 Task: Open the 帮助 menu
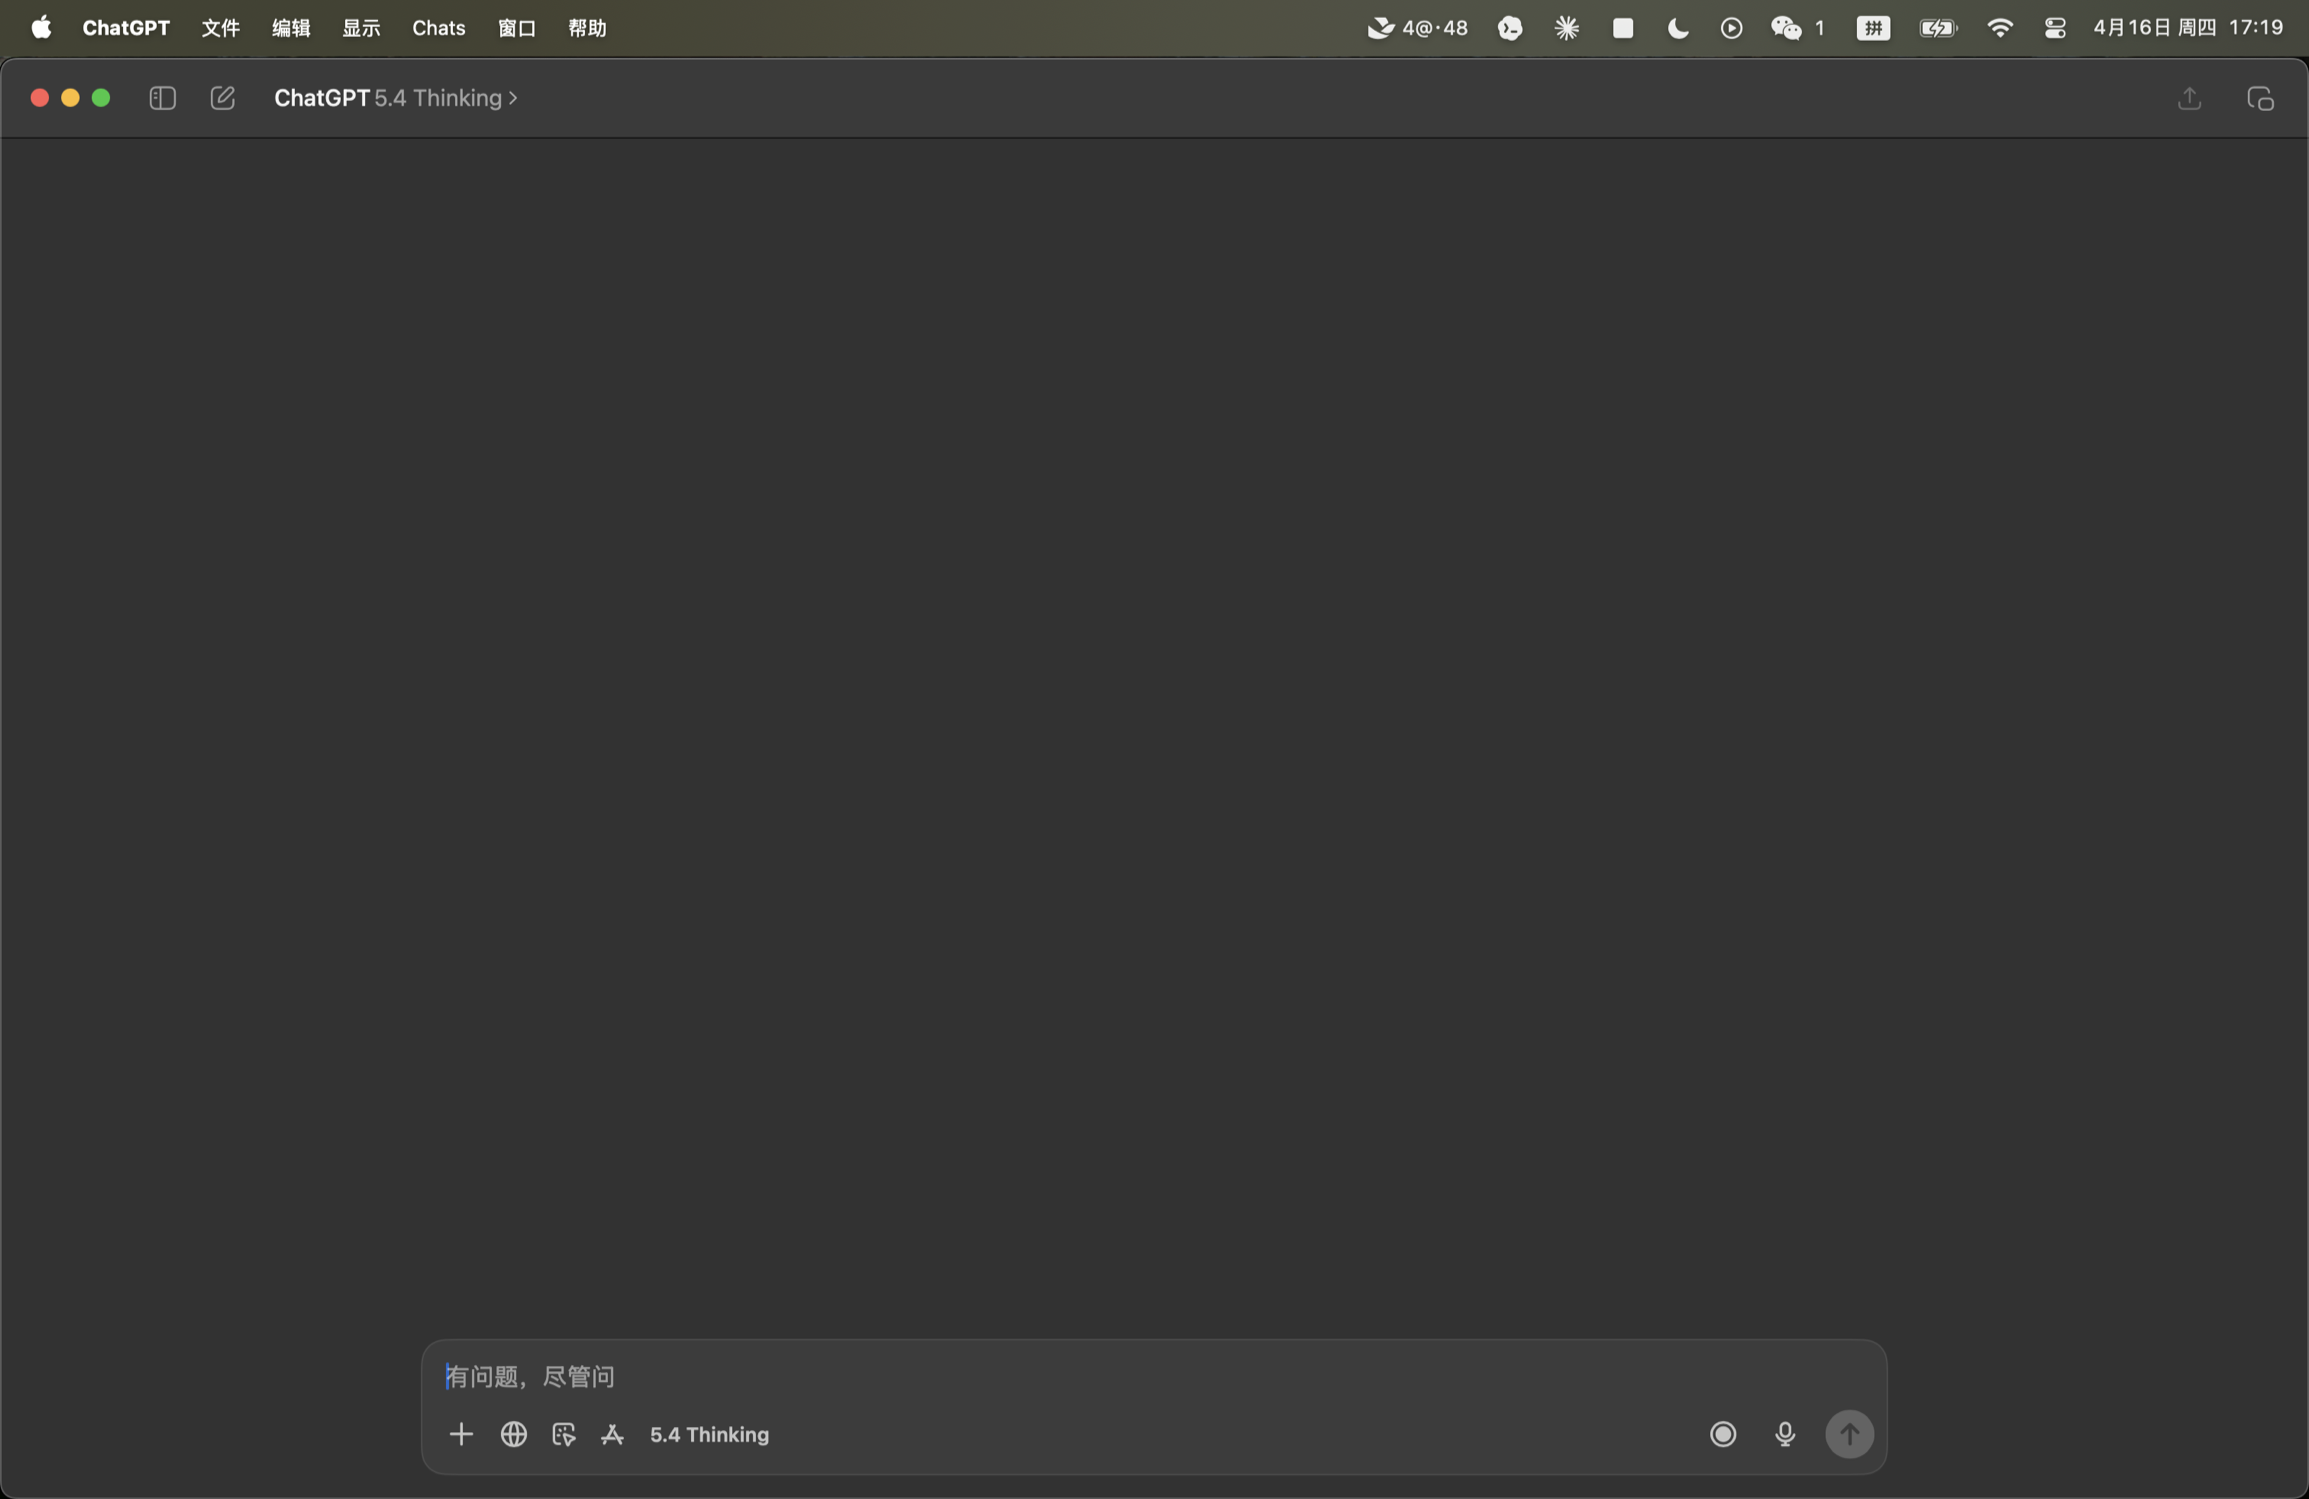coord(587,28)
